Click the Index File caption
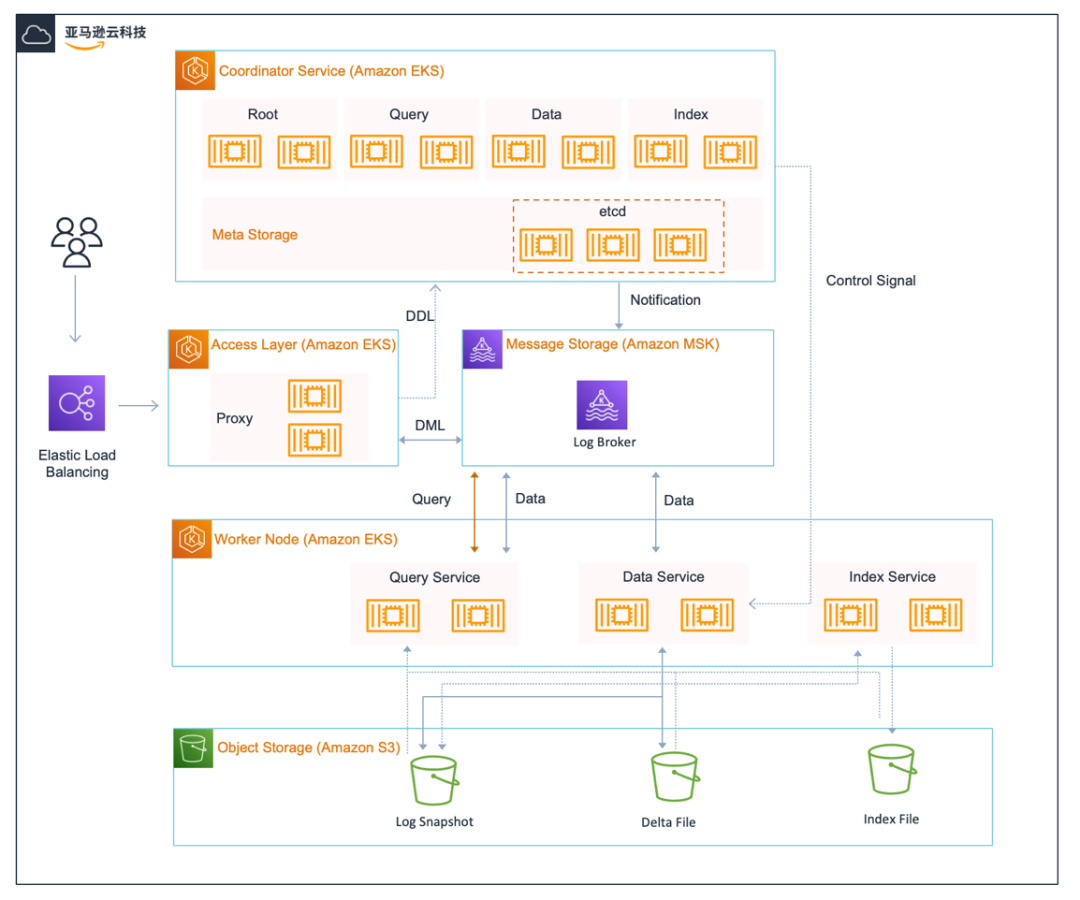Viewport: 1080px width, 900px height. pyautogui.click(x=891, y=819)
